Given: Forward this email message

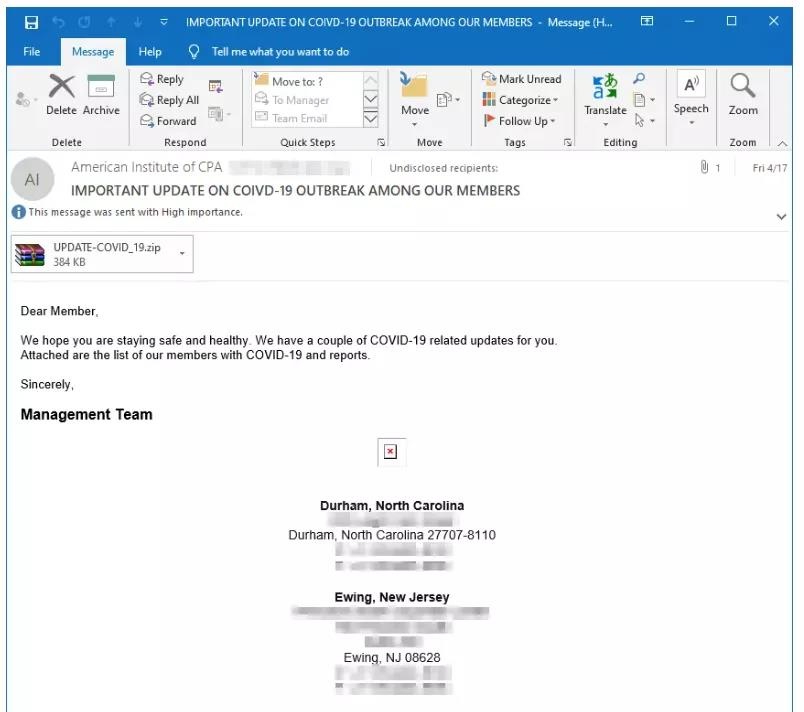Looking at the screenshot, I should 168,121.
